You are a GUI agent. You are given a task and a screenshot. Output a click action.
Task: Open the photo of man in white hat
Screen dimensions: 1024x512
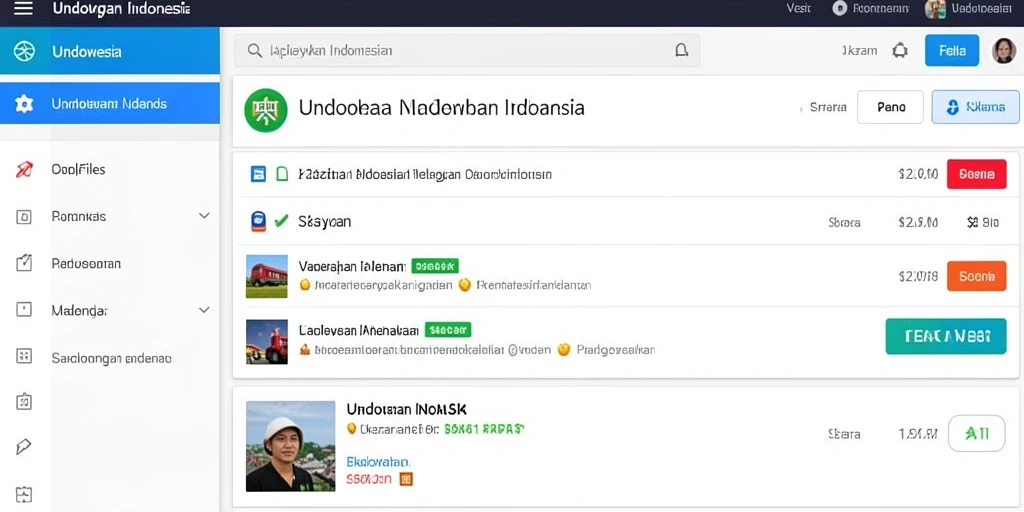[291, 446]
